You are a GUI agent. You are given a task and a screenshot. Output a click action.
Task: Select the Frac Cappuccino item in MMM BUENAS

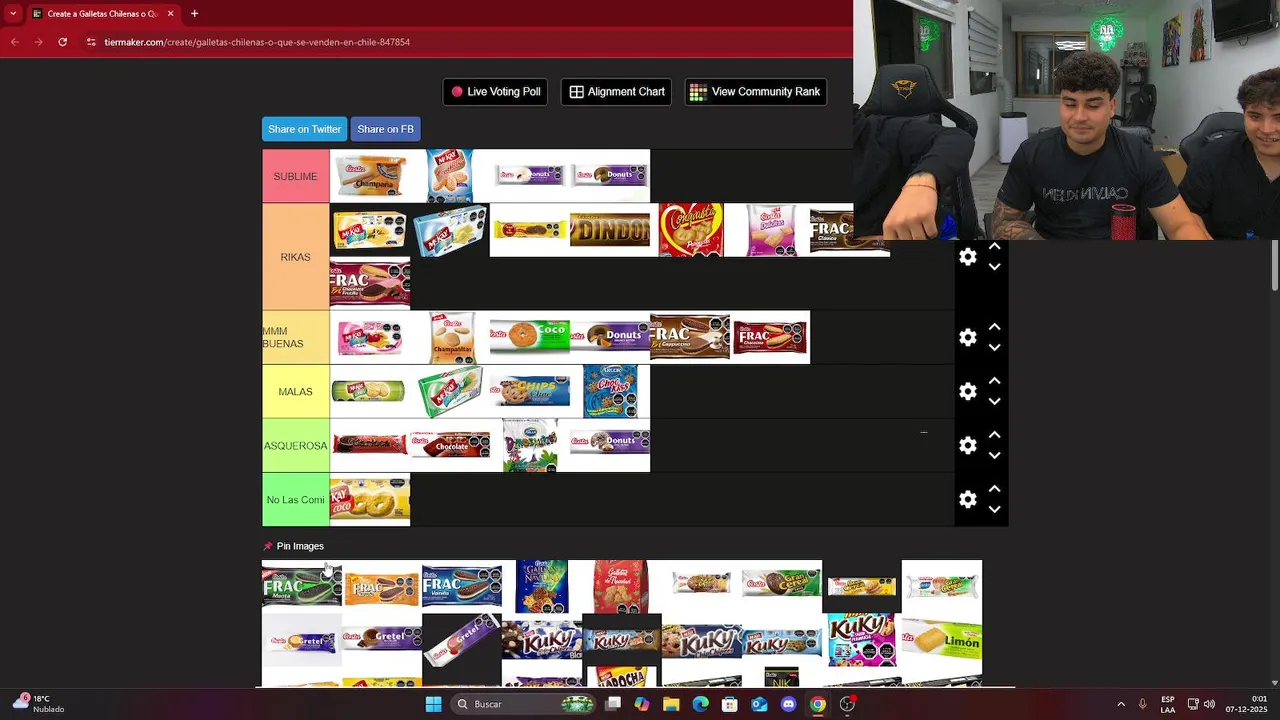click(690, 337)
